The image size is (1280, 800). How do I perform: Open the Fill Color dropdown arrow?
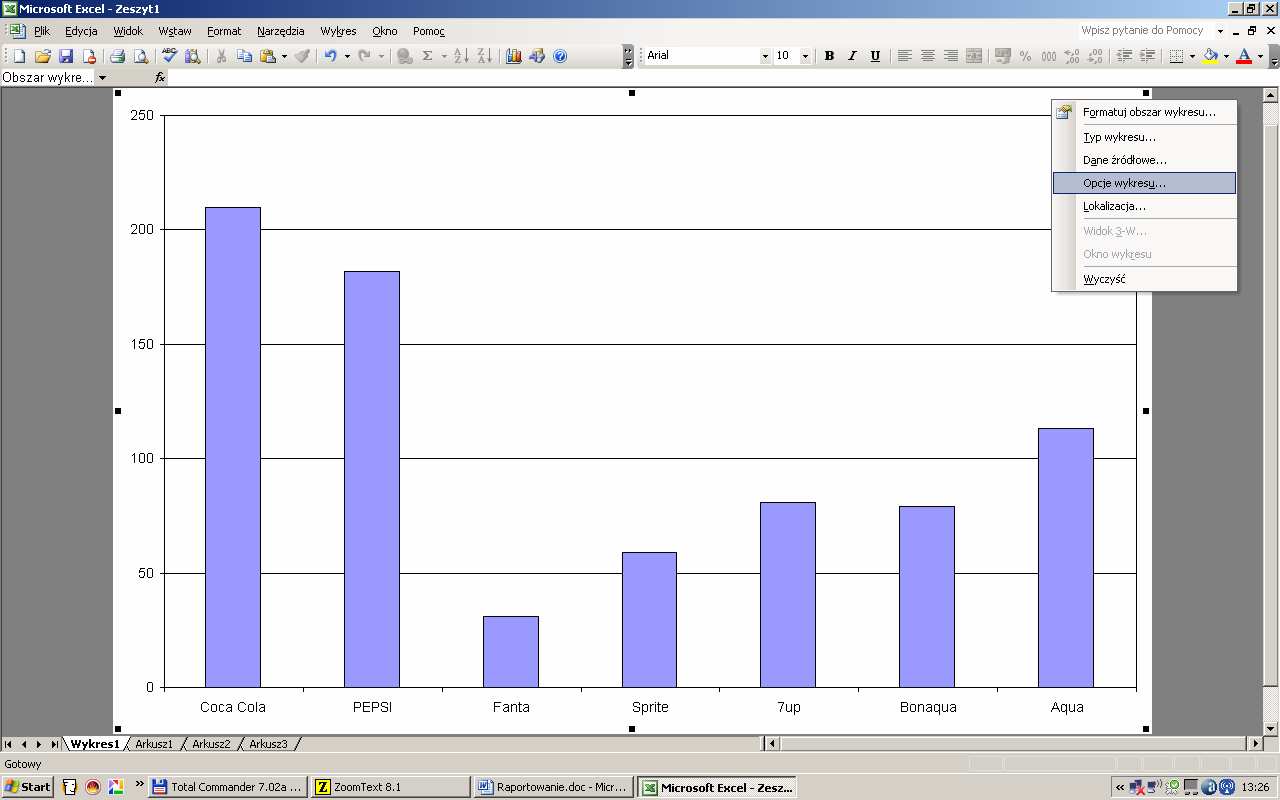pos(1227,56)
